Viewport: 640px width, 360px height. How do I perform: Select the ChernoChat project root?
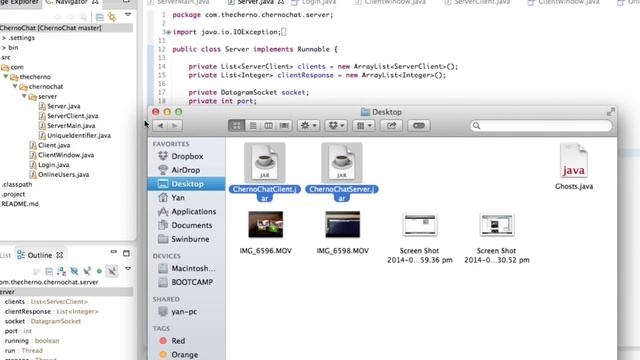51,28
